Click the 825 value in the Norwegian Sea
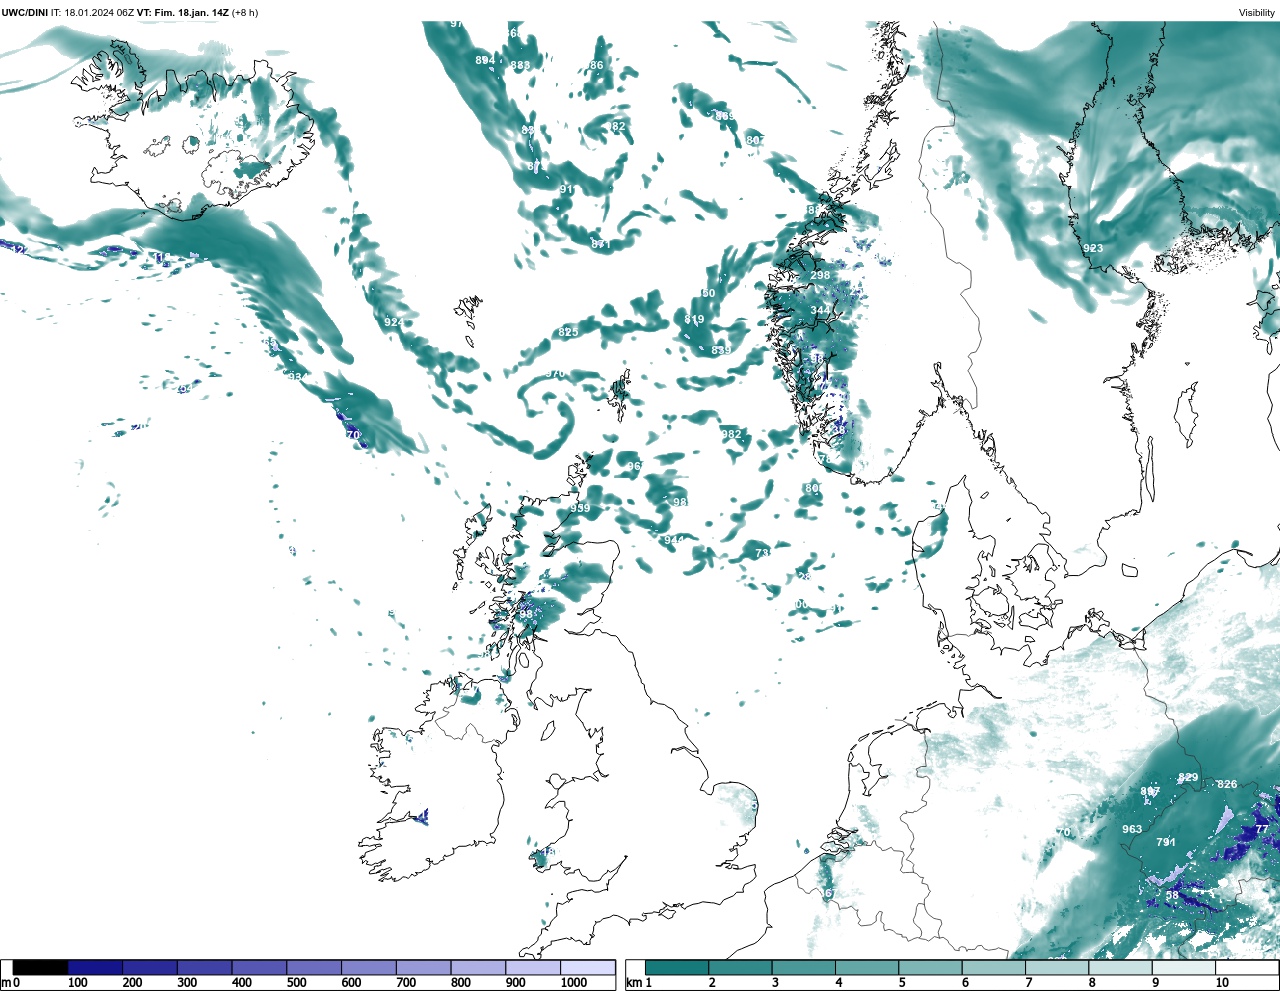 [568, 332]
